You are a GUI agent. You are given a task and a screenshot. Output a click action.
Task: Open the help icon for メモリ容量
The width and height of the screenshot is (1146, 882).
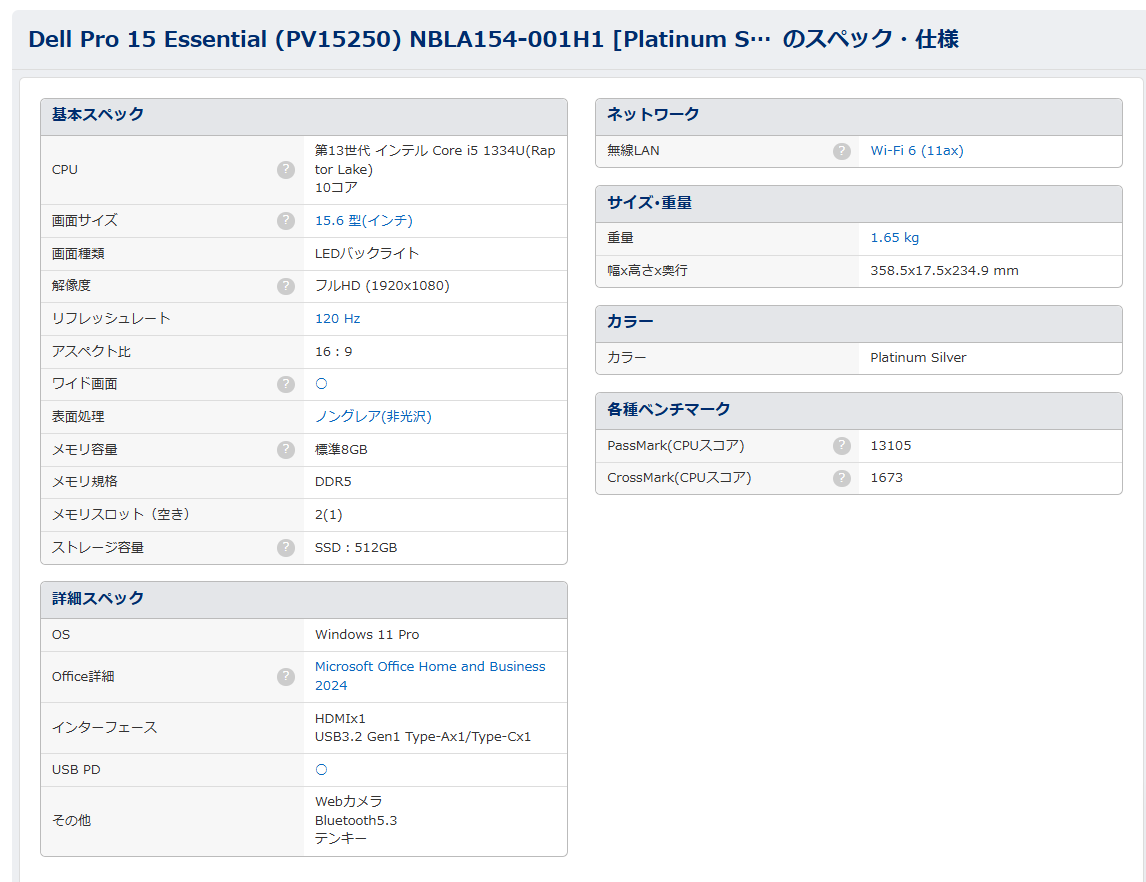coord(286,449)
